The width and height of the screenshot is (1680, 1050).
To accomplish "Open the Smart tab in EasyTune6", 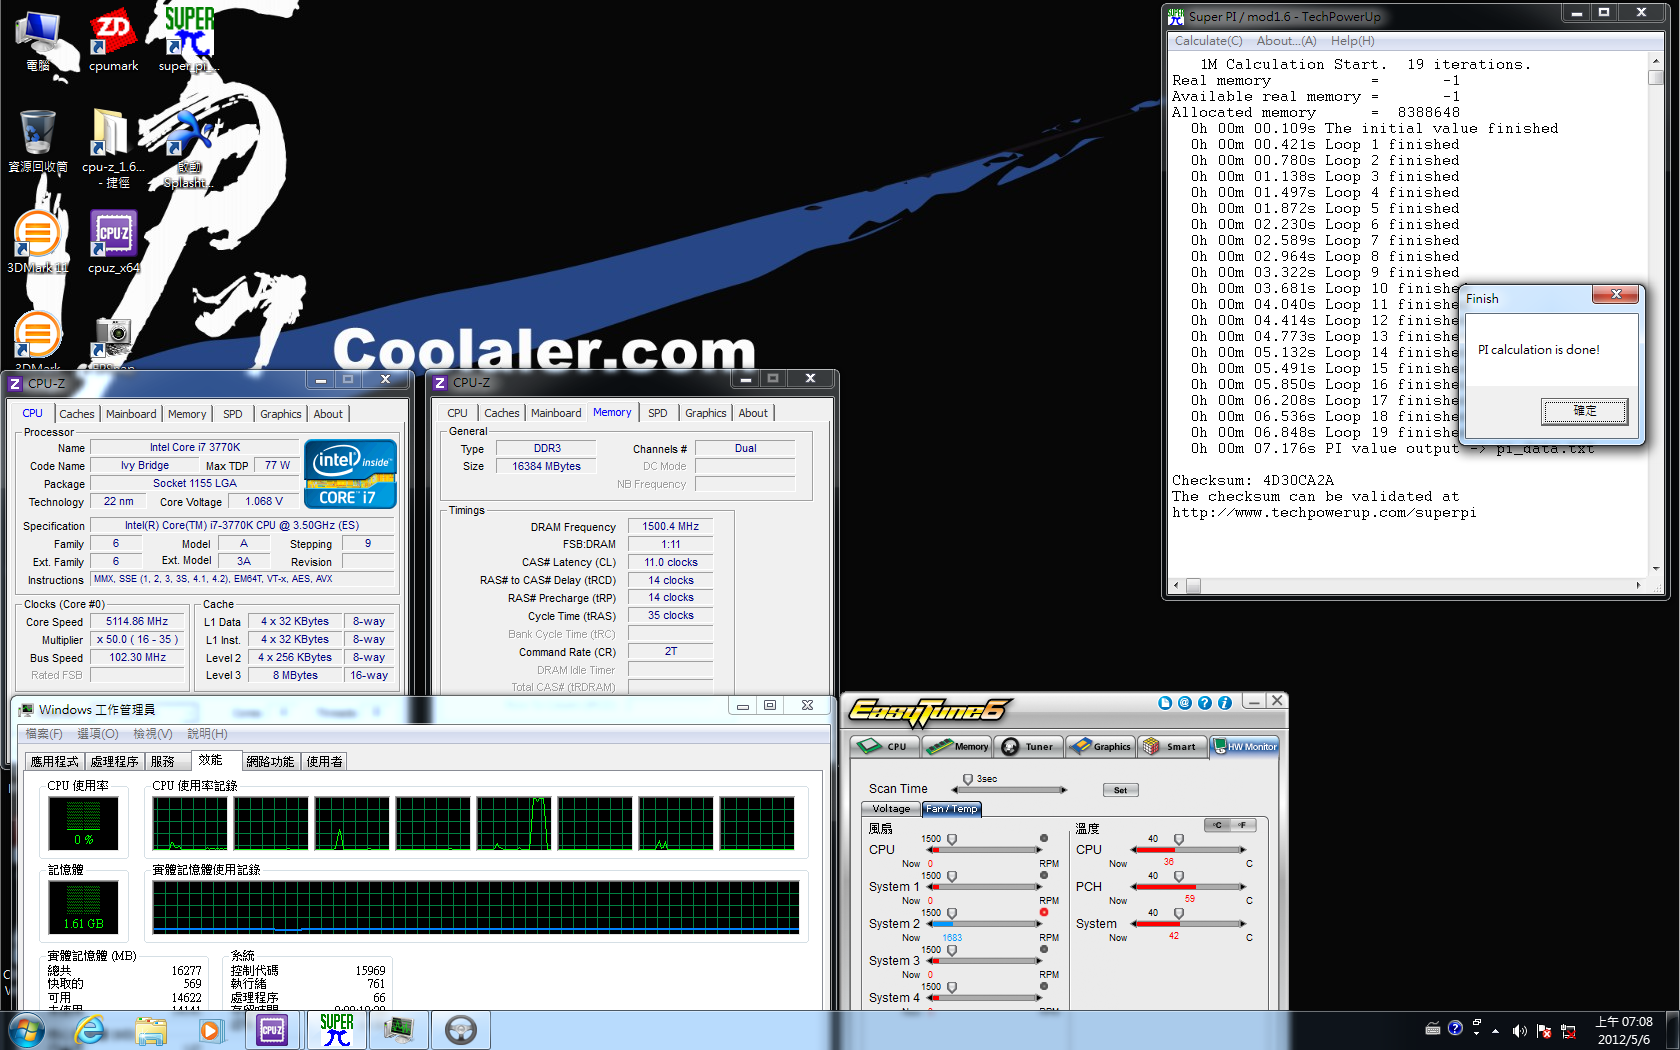I will click(x=1170, y=746).
